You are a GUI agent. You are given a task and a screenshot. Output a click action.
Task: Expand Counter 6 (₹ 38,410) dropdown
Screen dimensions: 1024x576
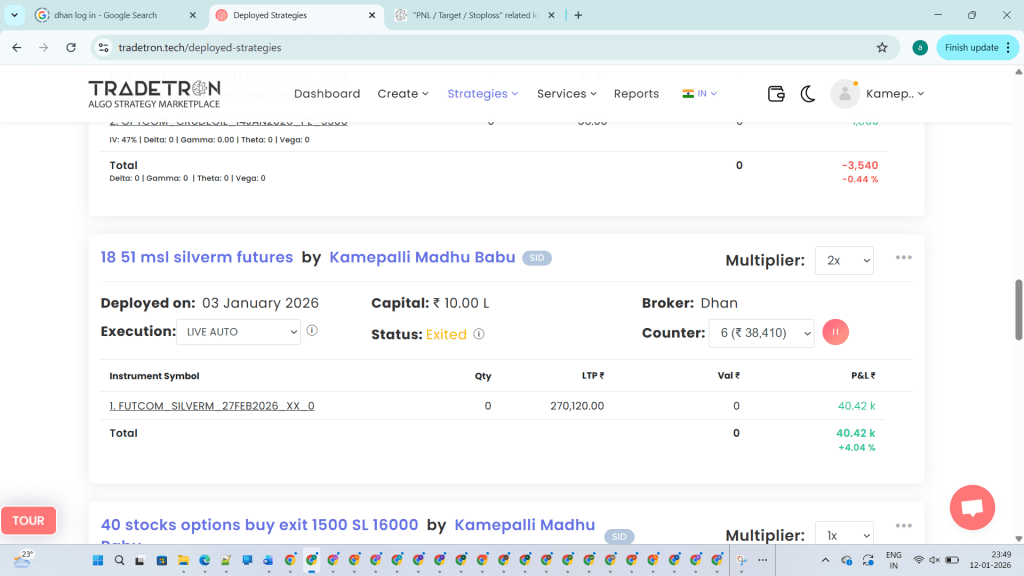[763, 333]
